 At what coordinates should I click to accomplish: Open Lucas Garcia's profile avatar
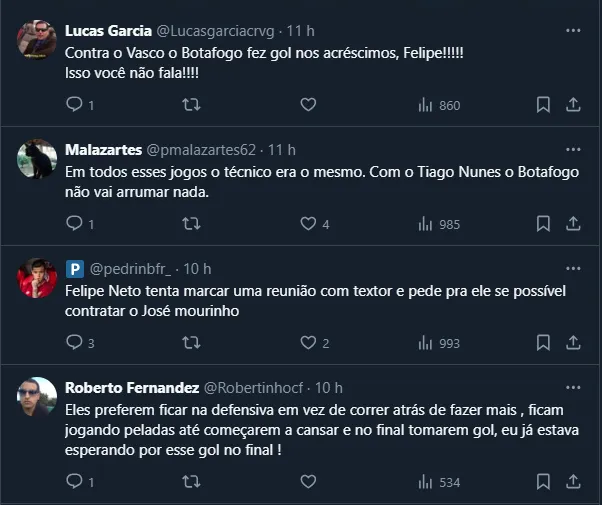(x=37, y=40)
